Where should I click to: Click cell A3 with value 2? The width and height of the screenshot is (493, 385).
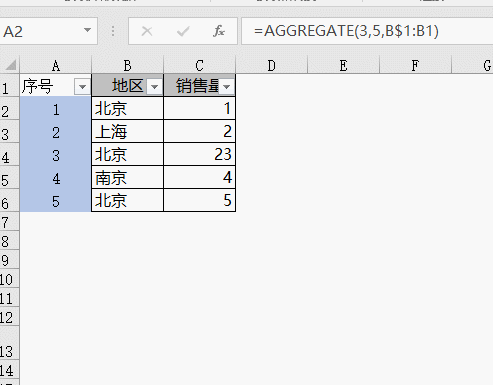[x=55, y=132]
